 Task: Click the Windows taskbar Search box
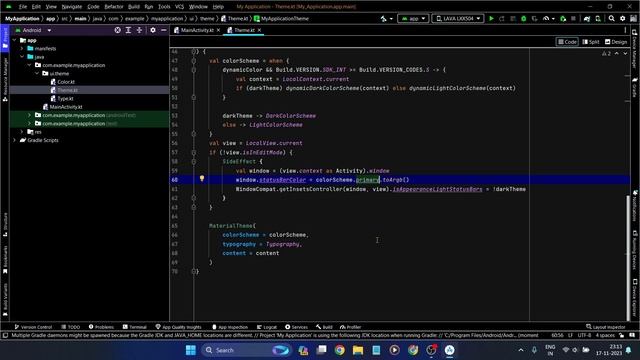tap(247, 350)
